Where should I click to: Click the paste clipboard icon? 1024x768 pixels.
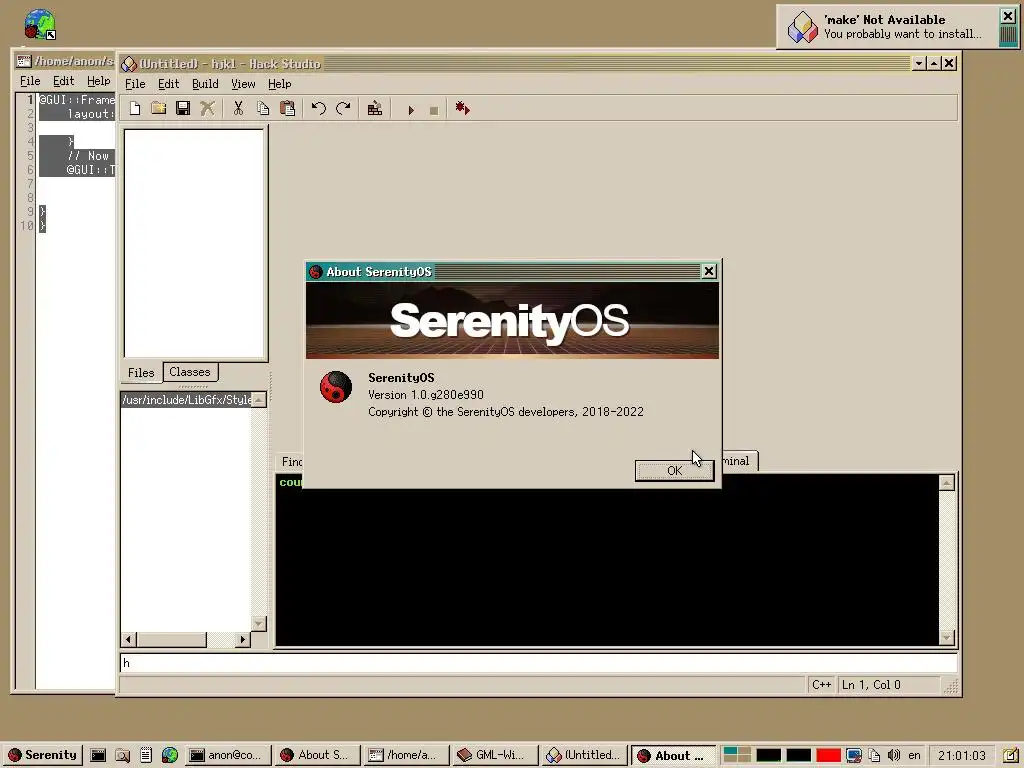tap(287, 108)
